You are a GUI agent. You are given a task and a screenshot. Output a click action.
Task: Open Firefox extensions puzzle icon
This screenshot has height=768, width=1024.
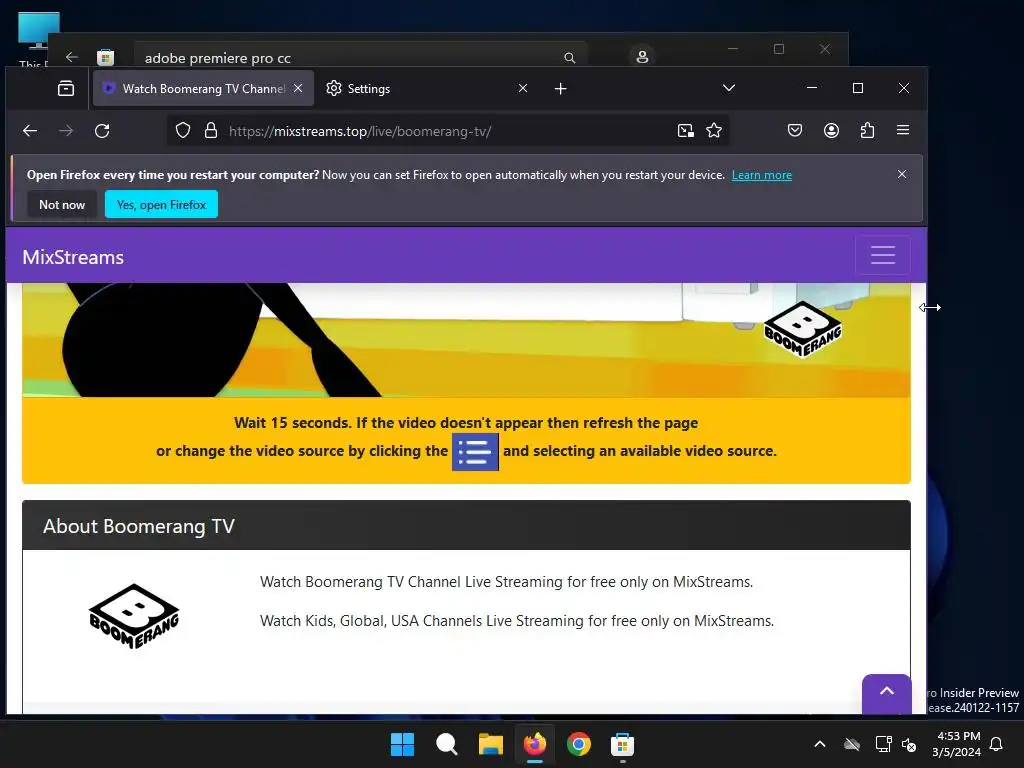click(x=867, y=131)
